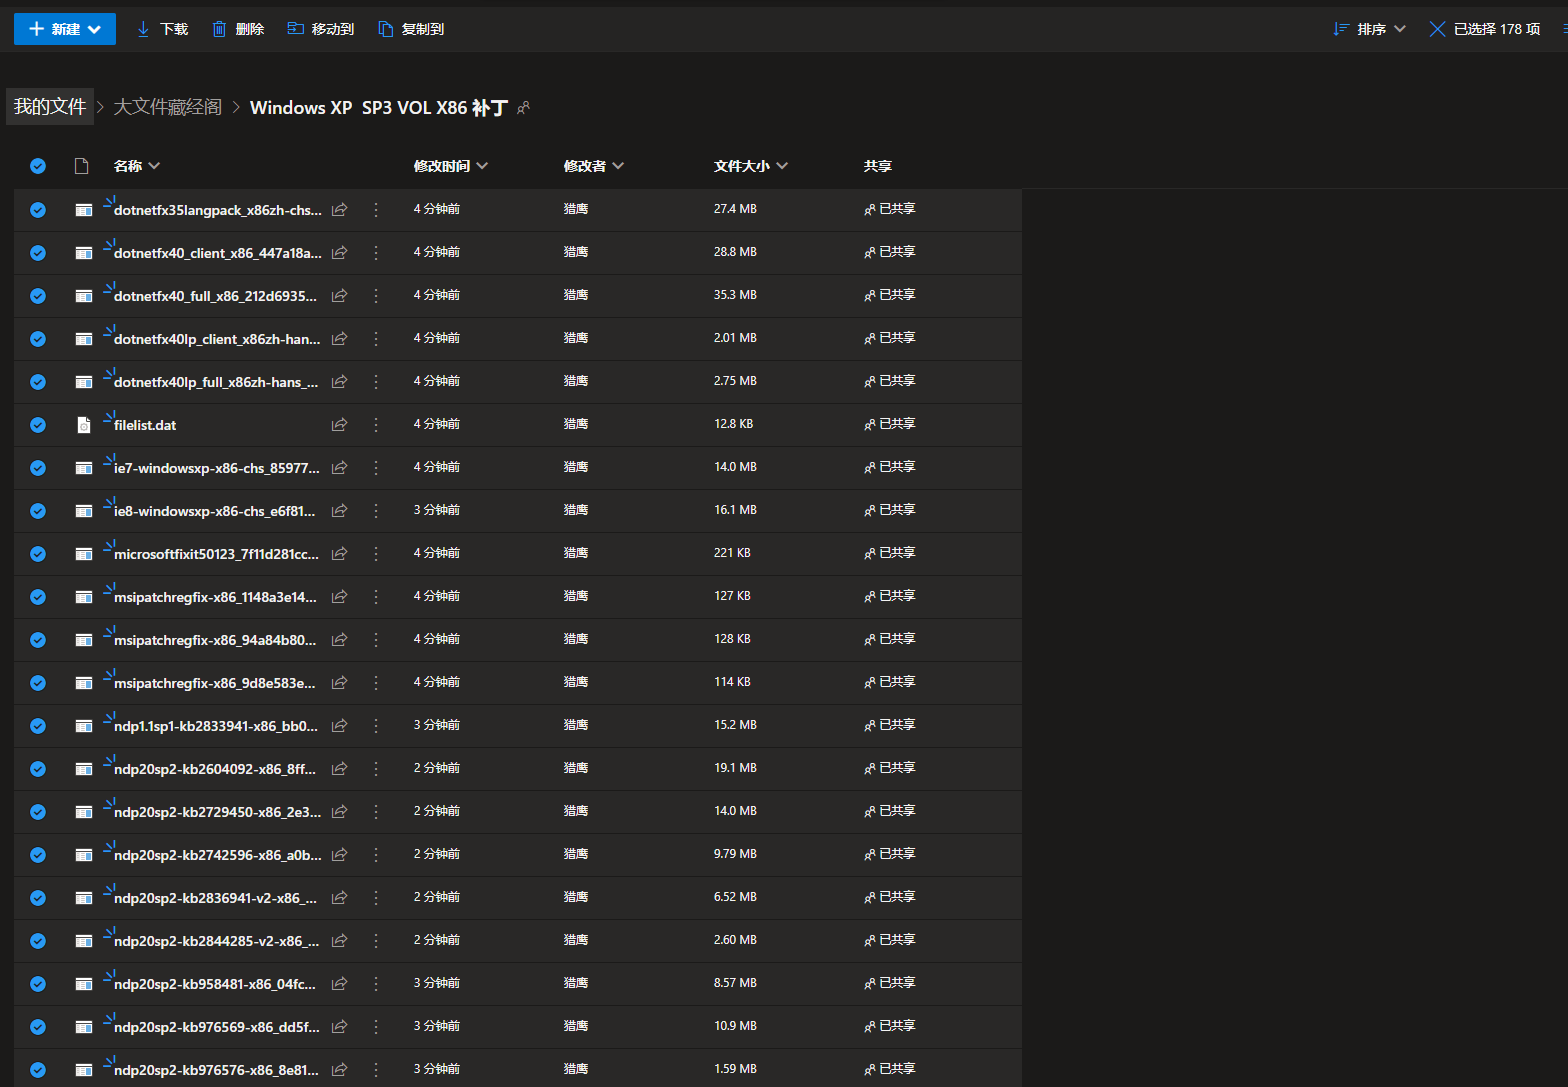The width and height of the screenshot is (1568, 1087).
Task: Clear selection of 178 items
Action: tap(1437, 29)
